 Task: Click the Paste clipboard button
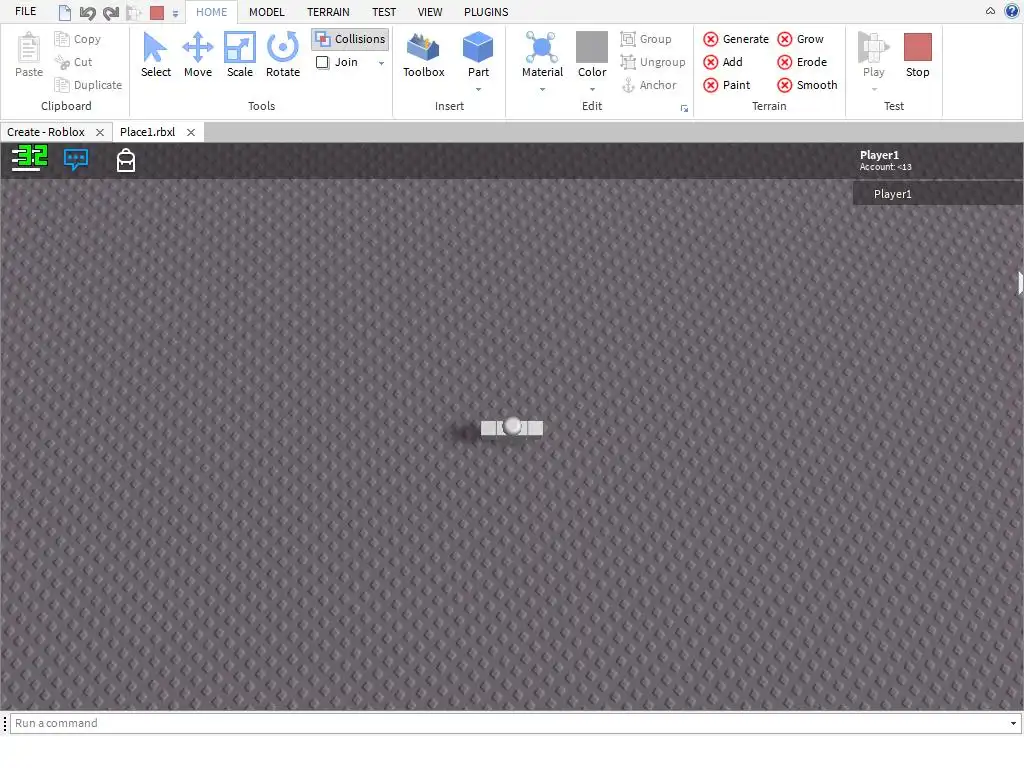tap(29, 55)
